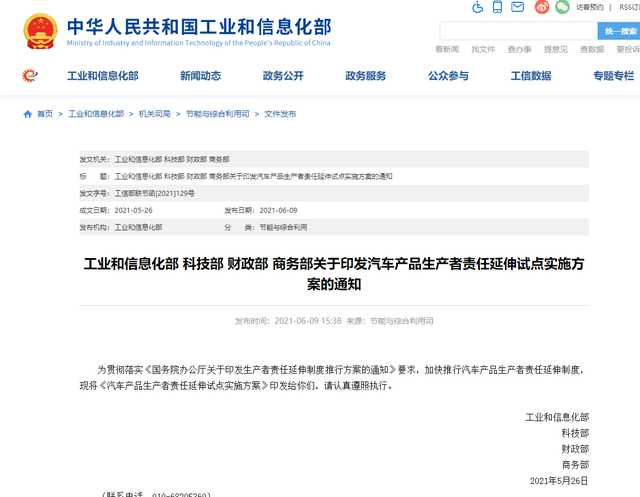Select the 找文件 quick search link
This screenshot has width=640, height=497.
[483, 49]
